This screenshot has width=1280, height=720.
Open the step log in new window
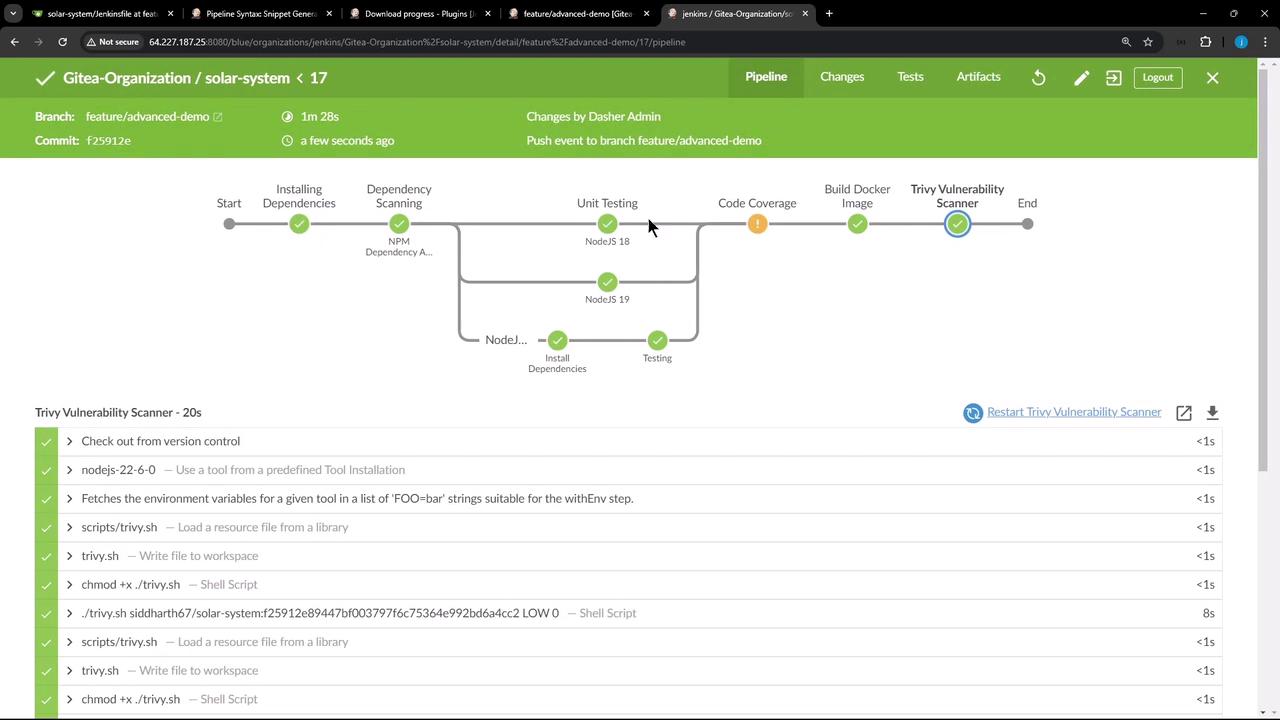pyautogui.click(x=1184, y=413)
